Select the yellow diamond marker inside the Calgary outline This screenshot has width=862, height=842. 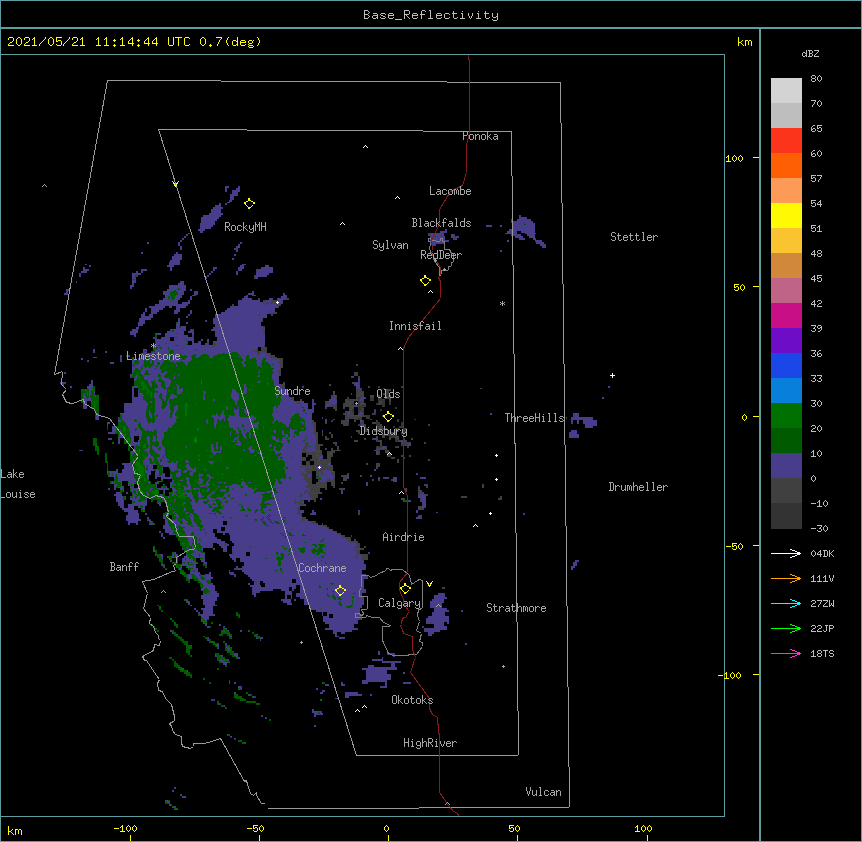pos(405,589)
